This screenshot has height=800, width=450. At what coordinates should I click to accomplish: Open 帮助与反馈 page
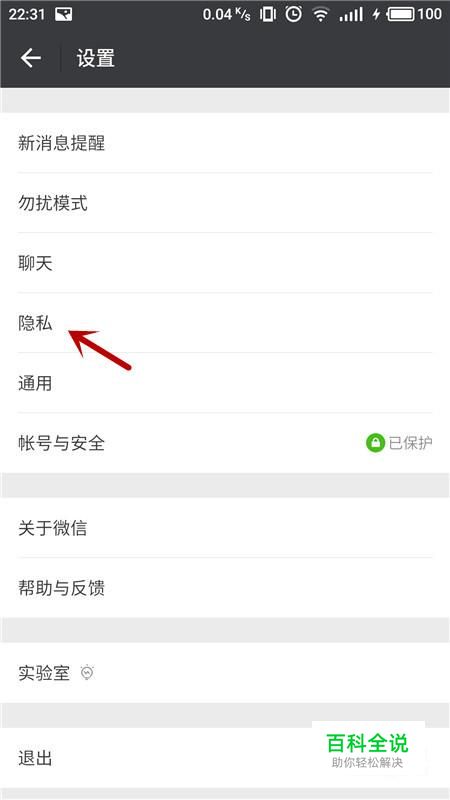[x=225, y=588]
